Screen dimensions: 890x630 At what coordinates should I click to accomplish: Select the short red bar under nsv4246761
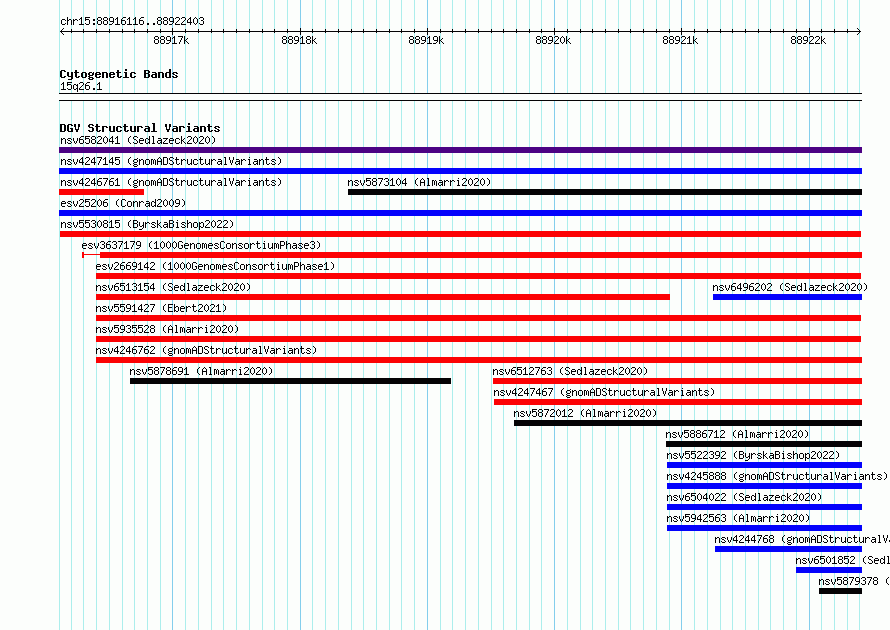tap(102, 192)
